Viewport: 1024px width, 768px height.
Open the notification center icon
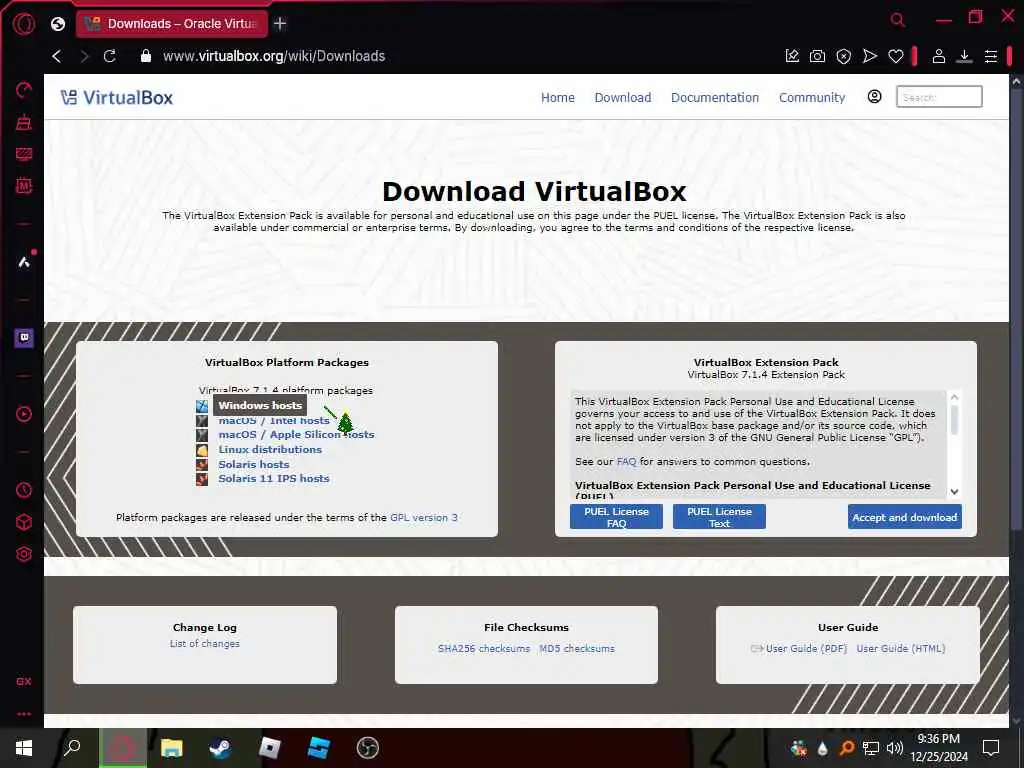[x=991, y=748]
